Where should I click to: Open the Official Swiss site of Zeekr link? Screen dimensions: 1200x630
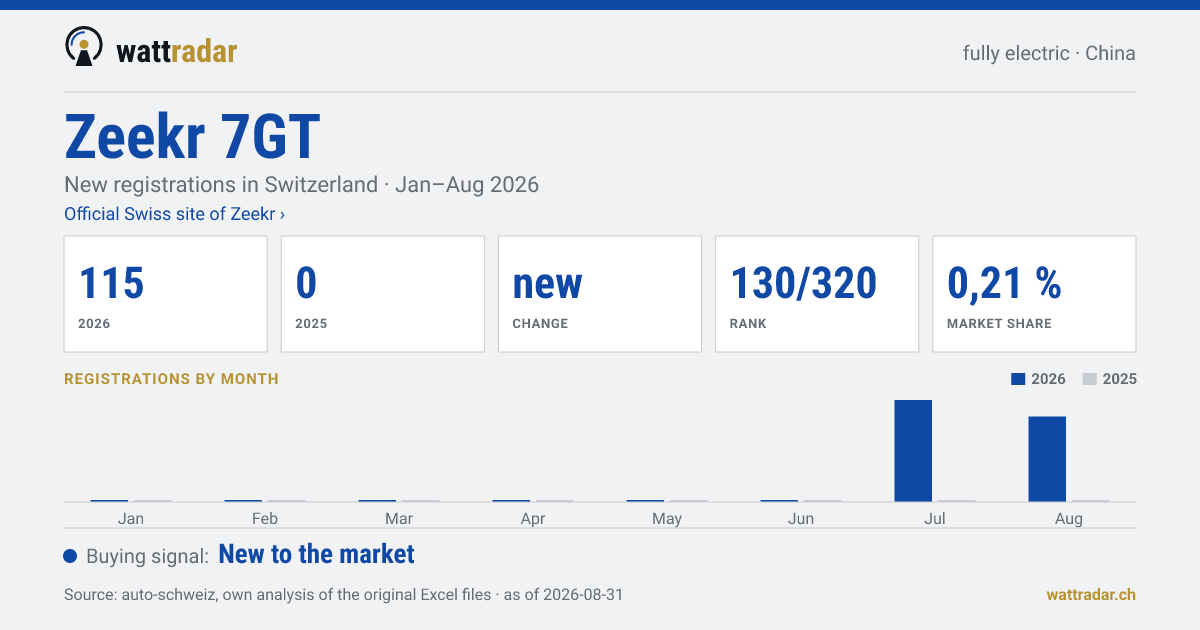[x=175, y=214]
